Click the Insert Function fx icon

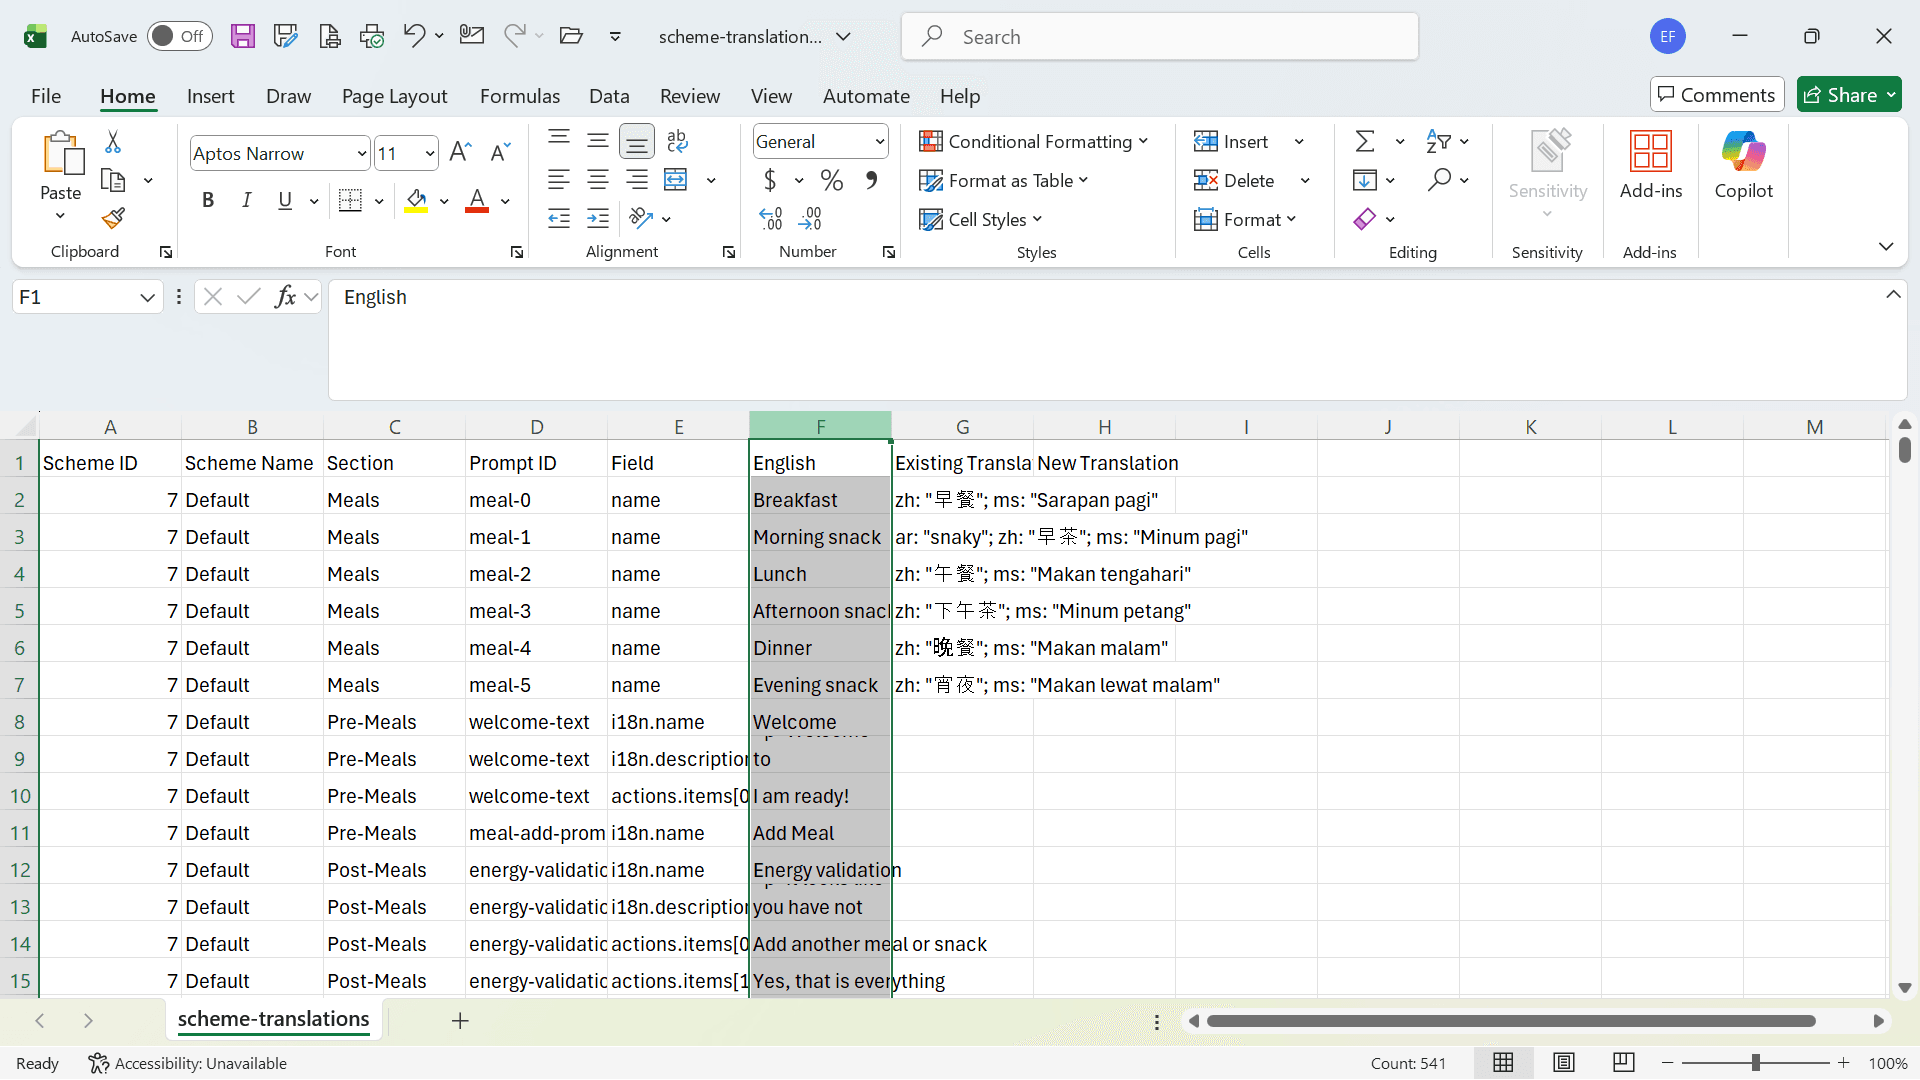[x=285, y=297]
